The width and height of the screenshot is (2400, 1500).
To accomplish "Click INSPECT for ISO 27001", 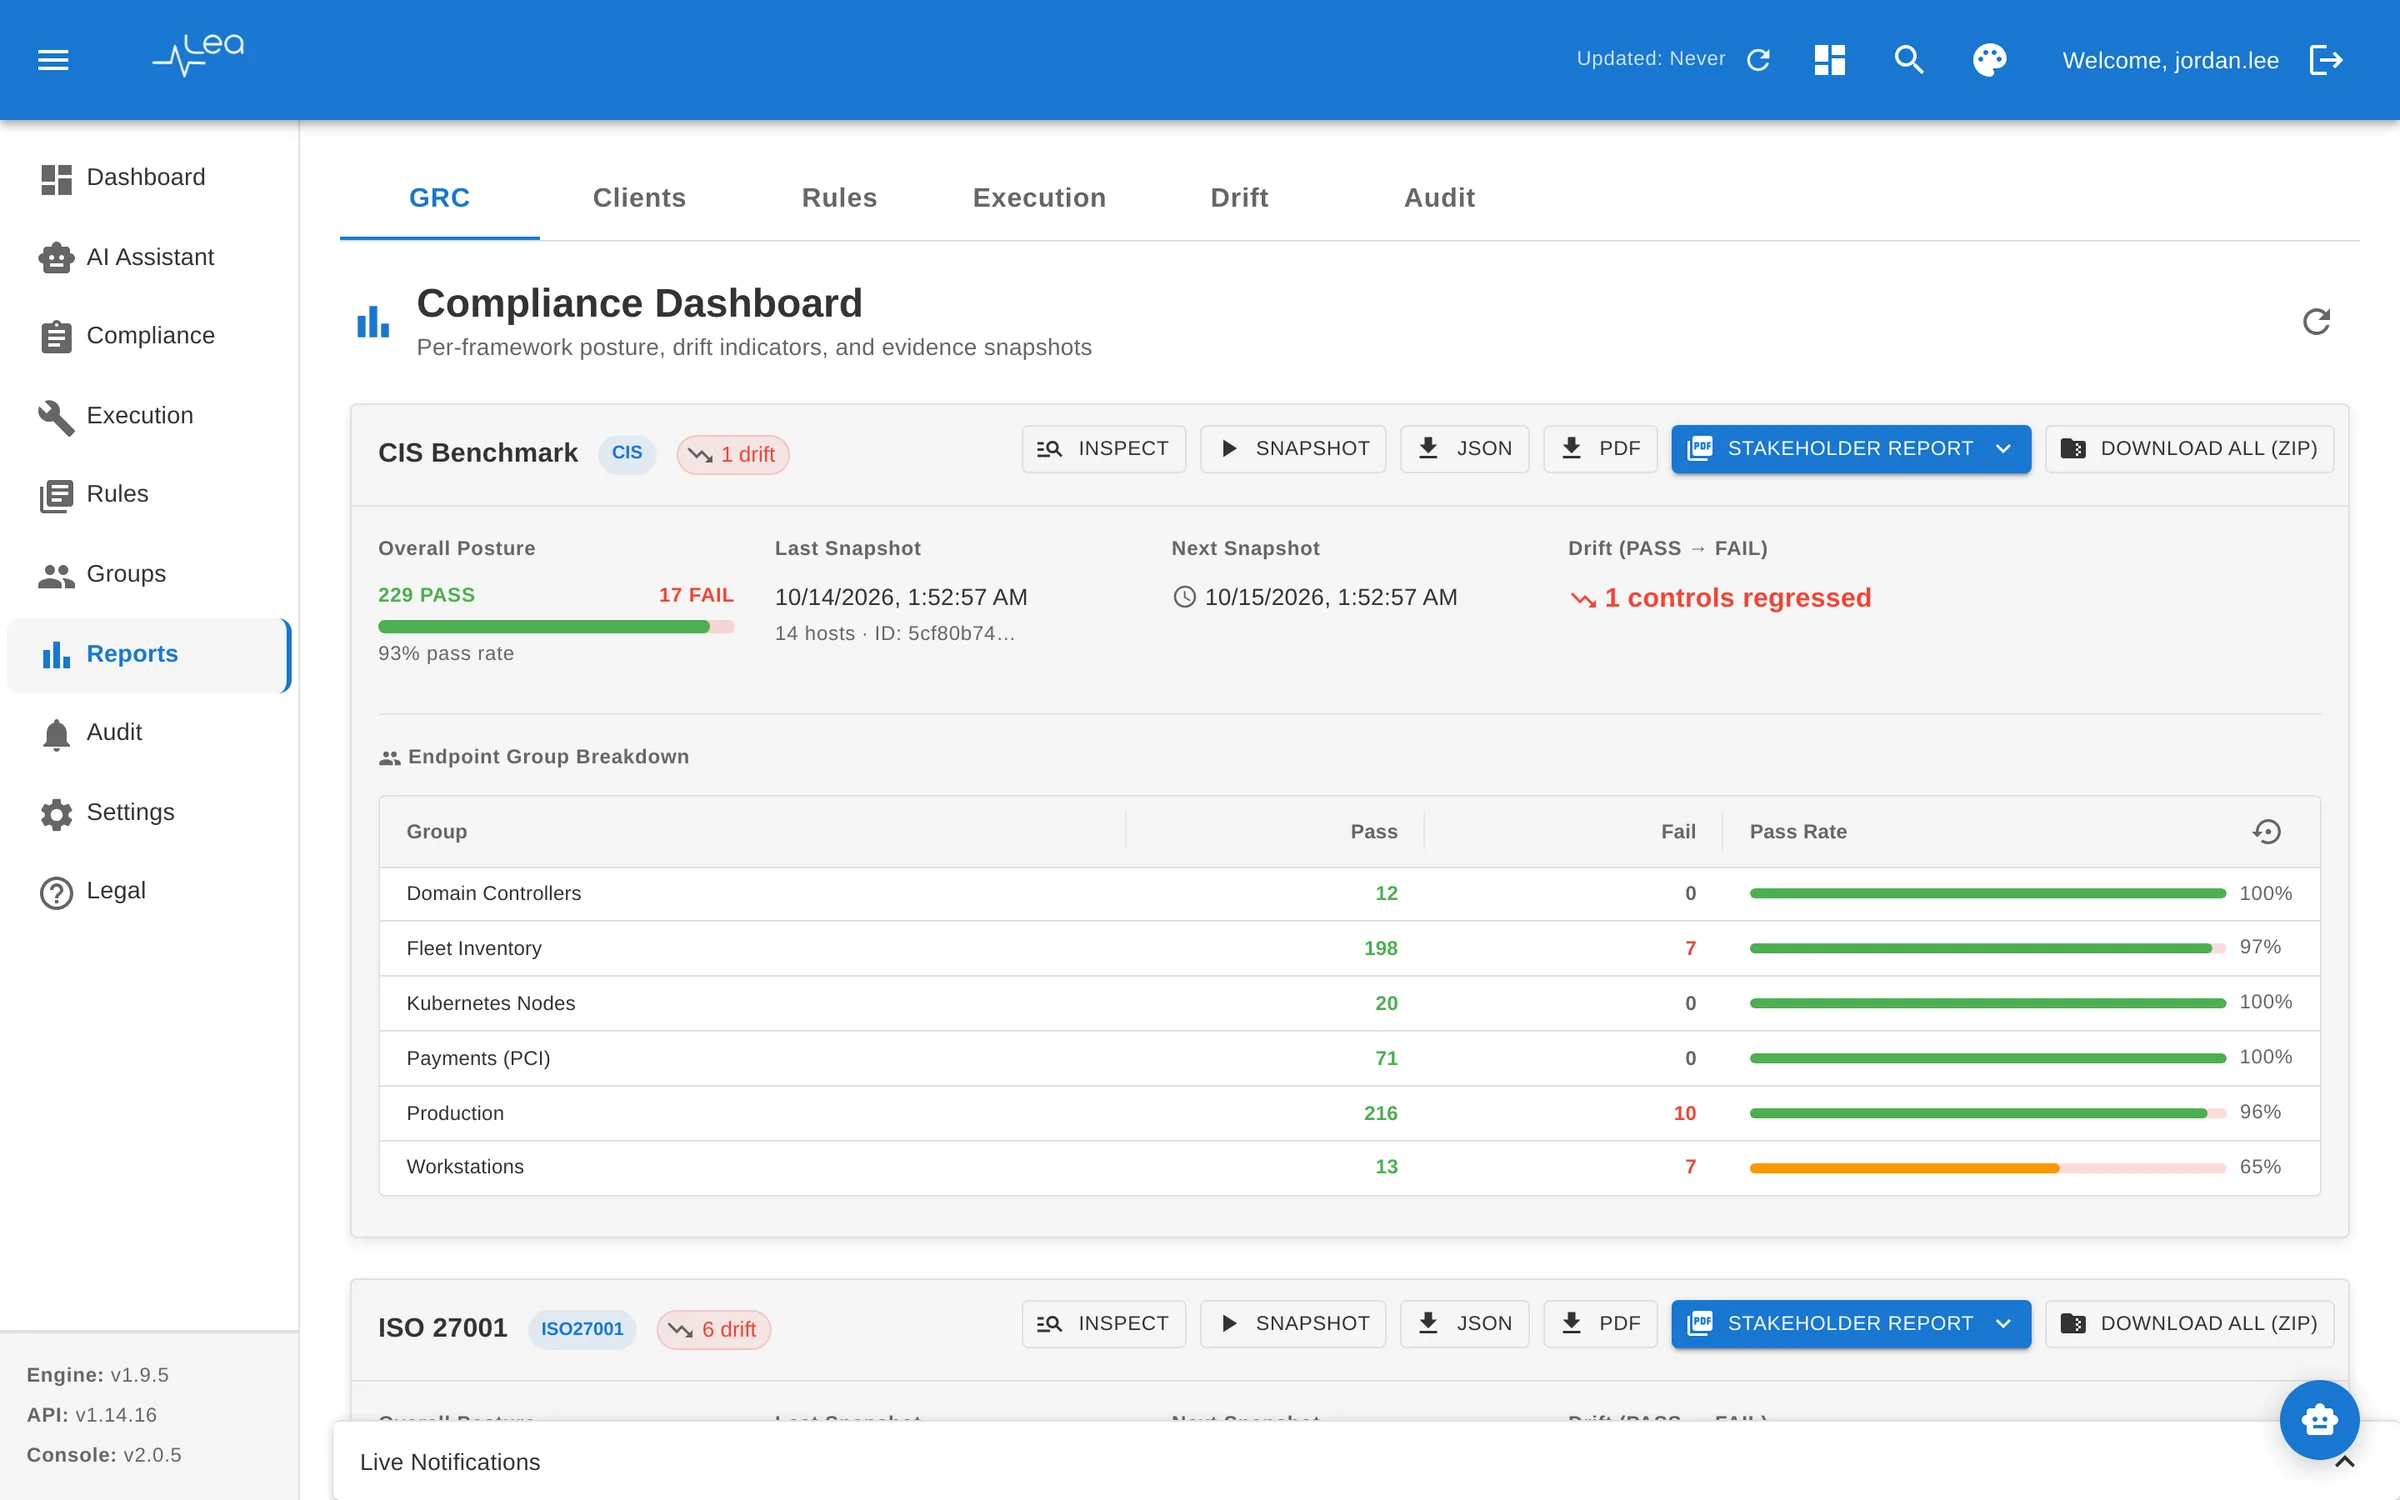I will 1103,1324.
